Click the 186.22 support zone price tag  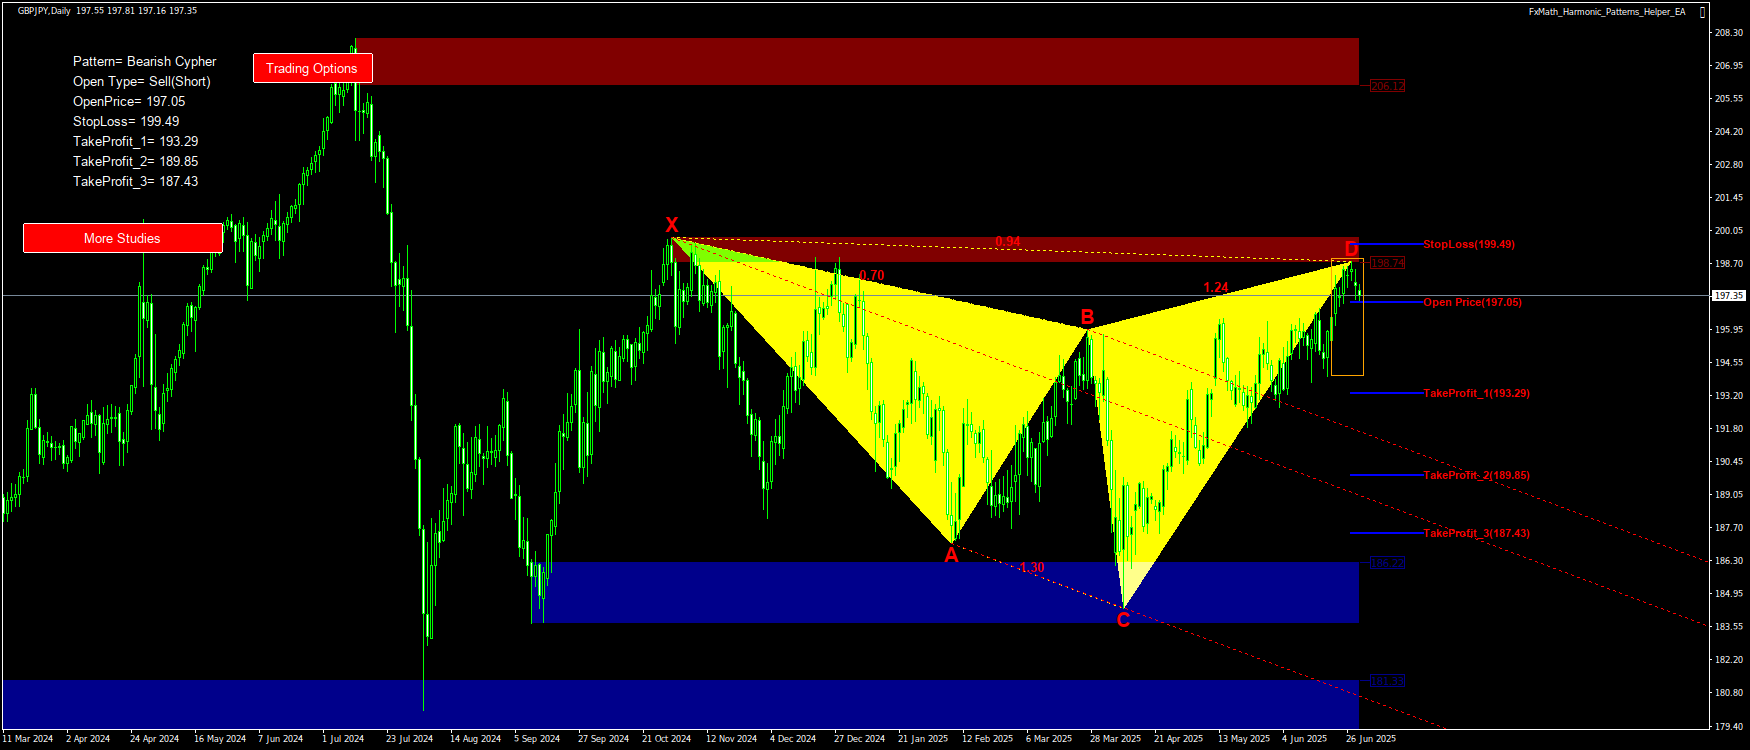1387,564
